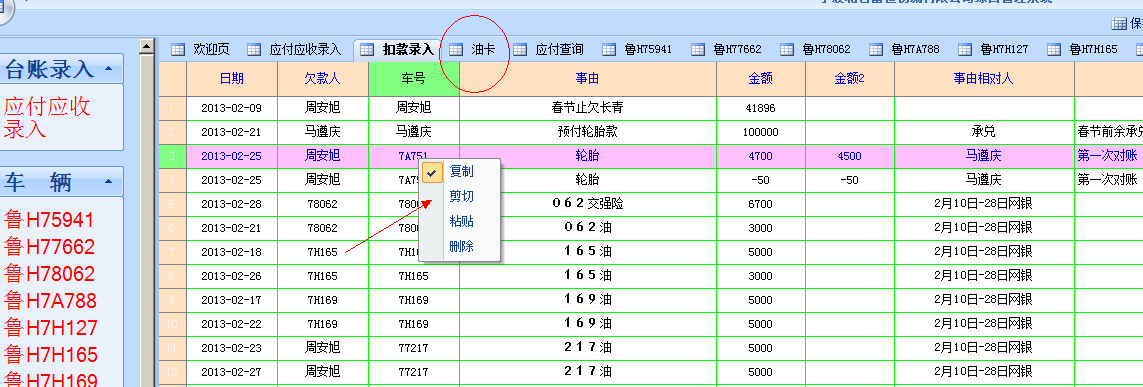Click the amount cell 6700
This screenshot has height=387, width=1143.
761,204
